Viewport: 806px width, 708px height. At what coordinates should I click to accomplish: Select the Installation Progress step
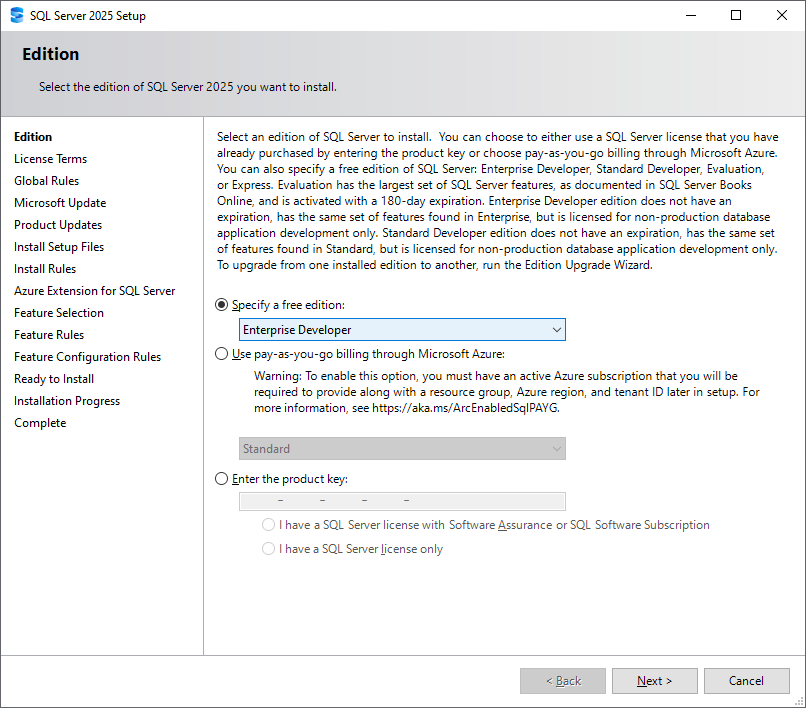67,401
